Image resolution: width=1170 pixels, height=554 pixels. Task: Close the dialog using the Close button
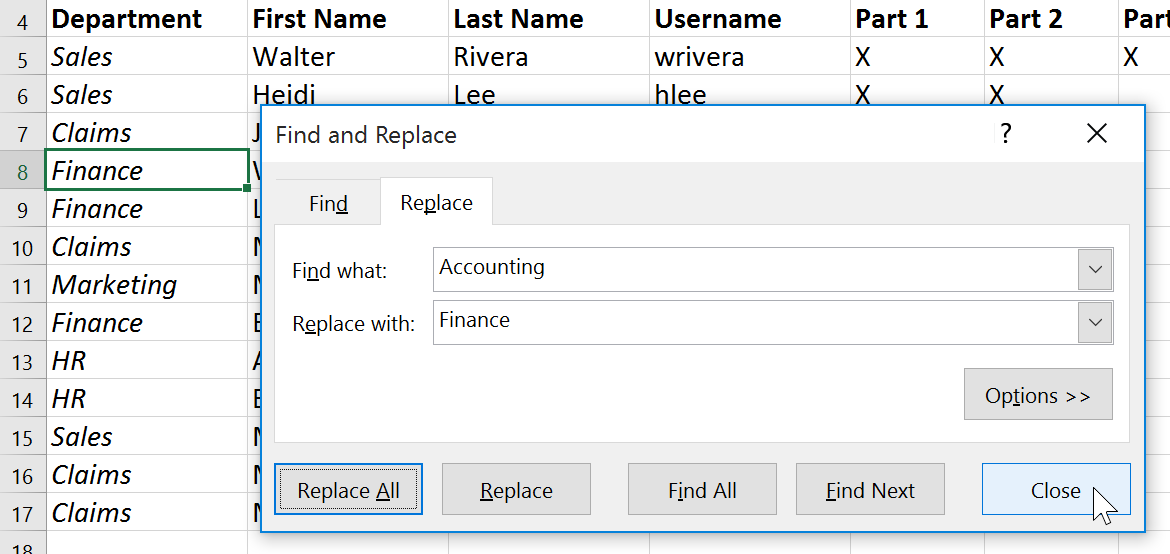pos(1055,490)
